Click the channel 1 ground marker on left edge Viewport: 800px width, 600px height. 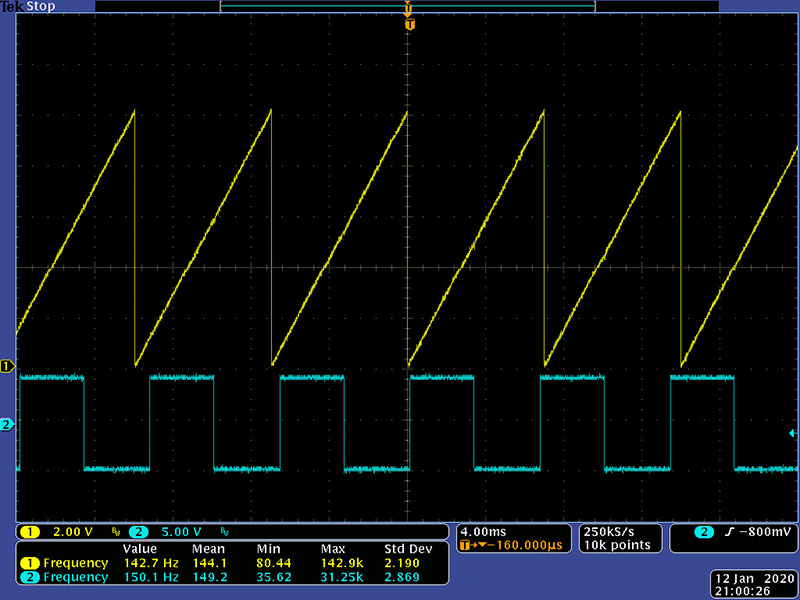(6, 367)
